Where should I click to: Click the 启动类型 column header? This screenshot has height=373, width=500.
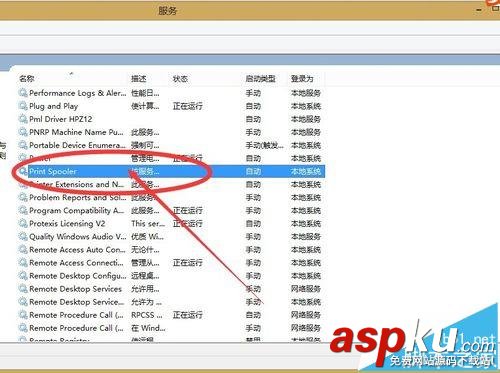260,79
